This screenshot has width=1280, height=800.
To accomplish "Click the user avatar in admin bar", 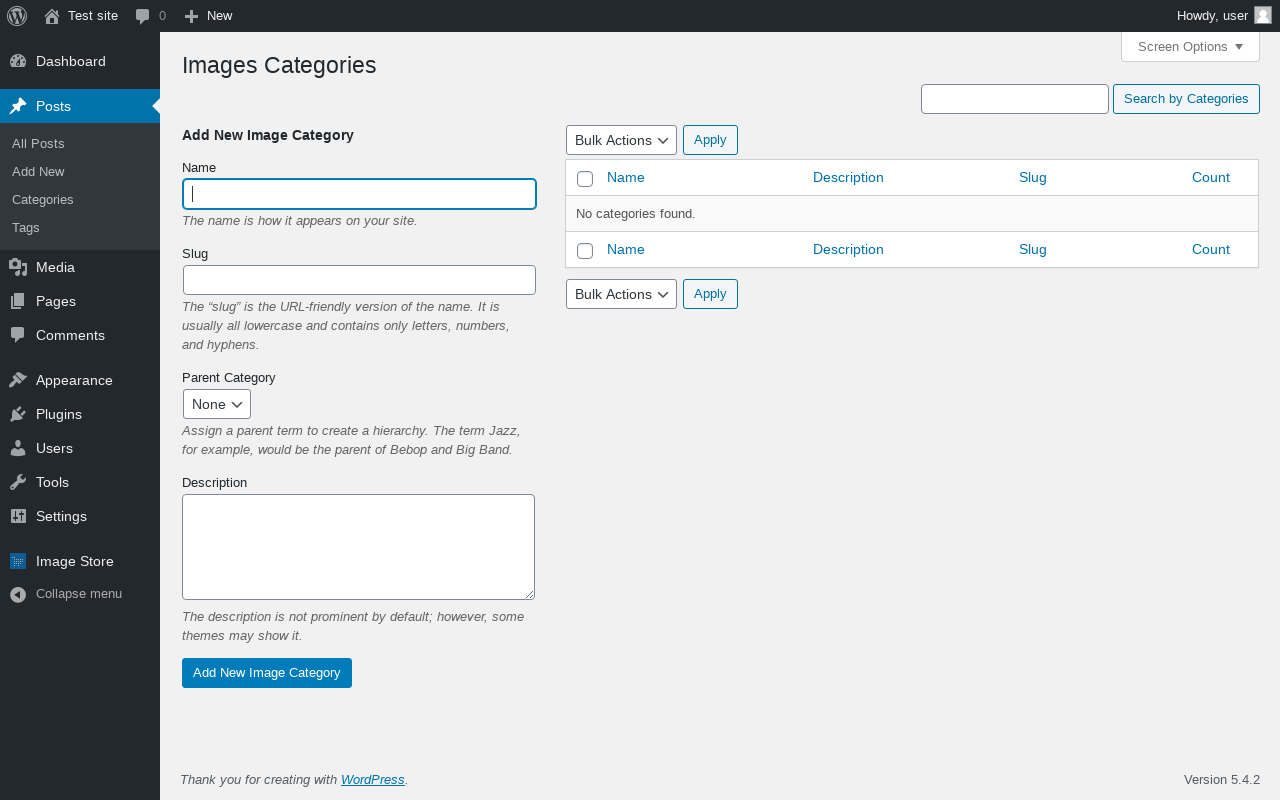I will (x=1263, y=15).
